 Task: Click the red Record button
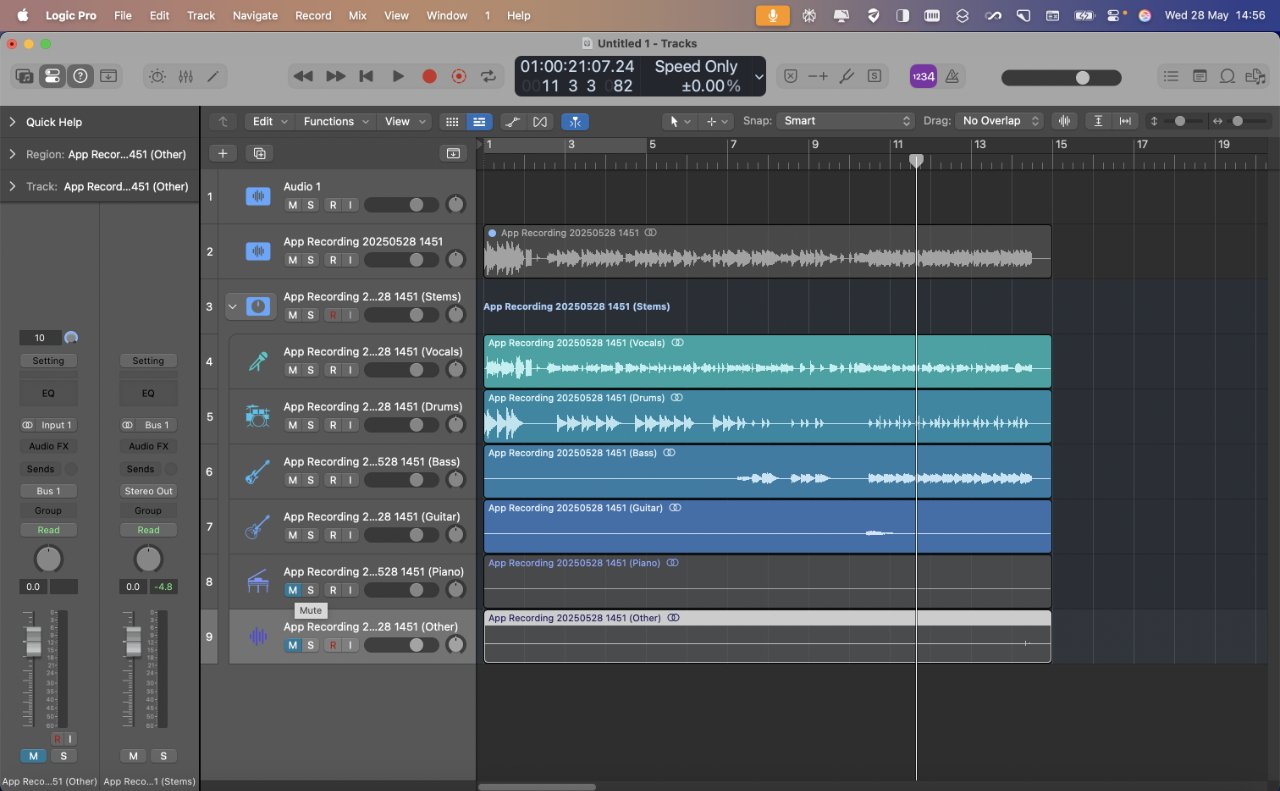(429, 76)
